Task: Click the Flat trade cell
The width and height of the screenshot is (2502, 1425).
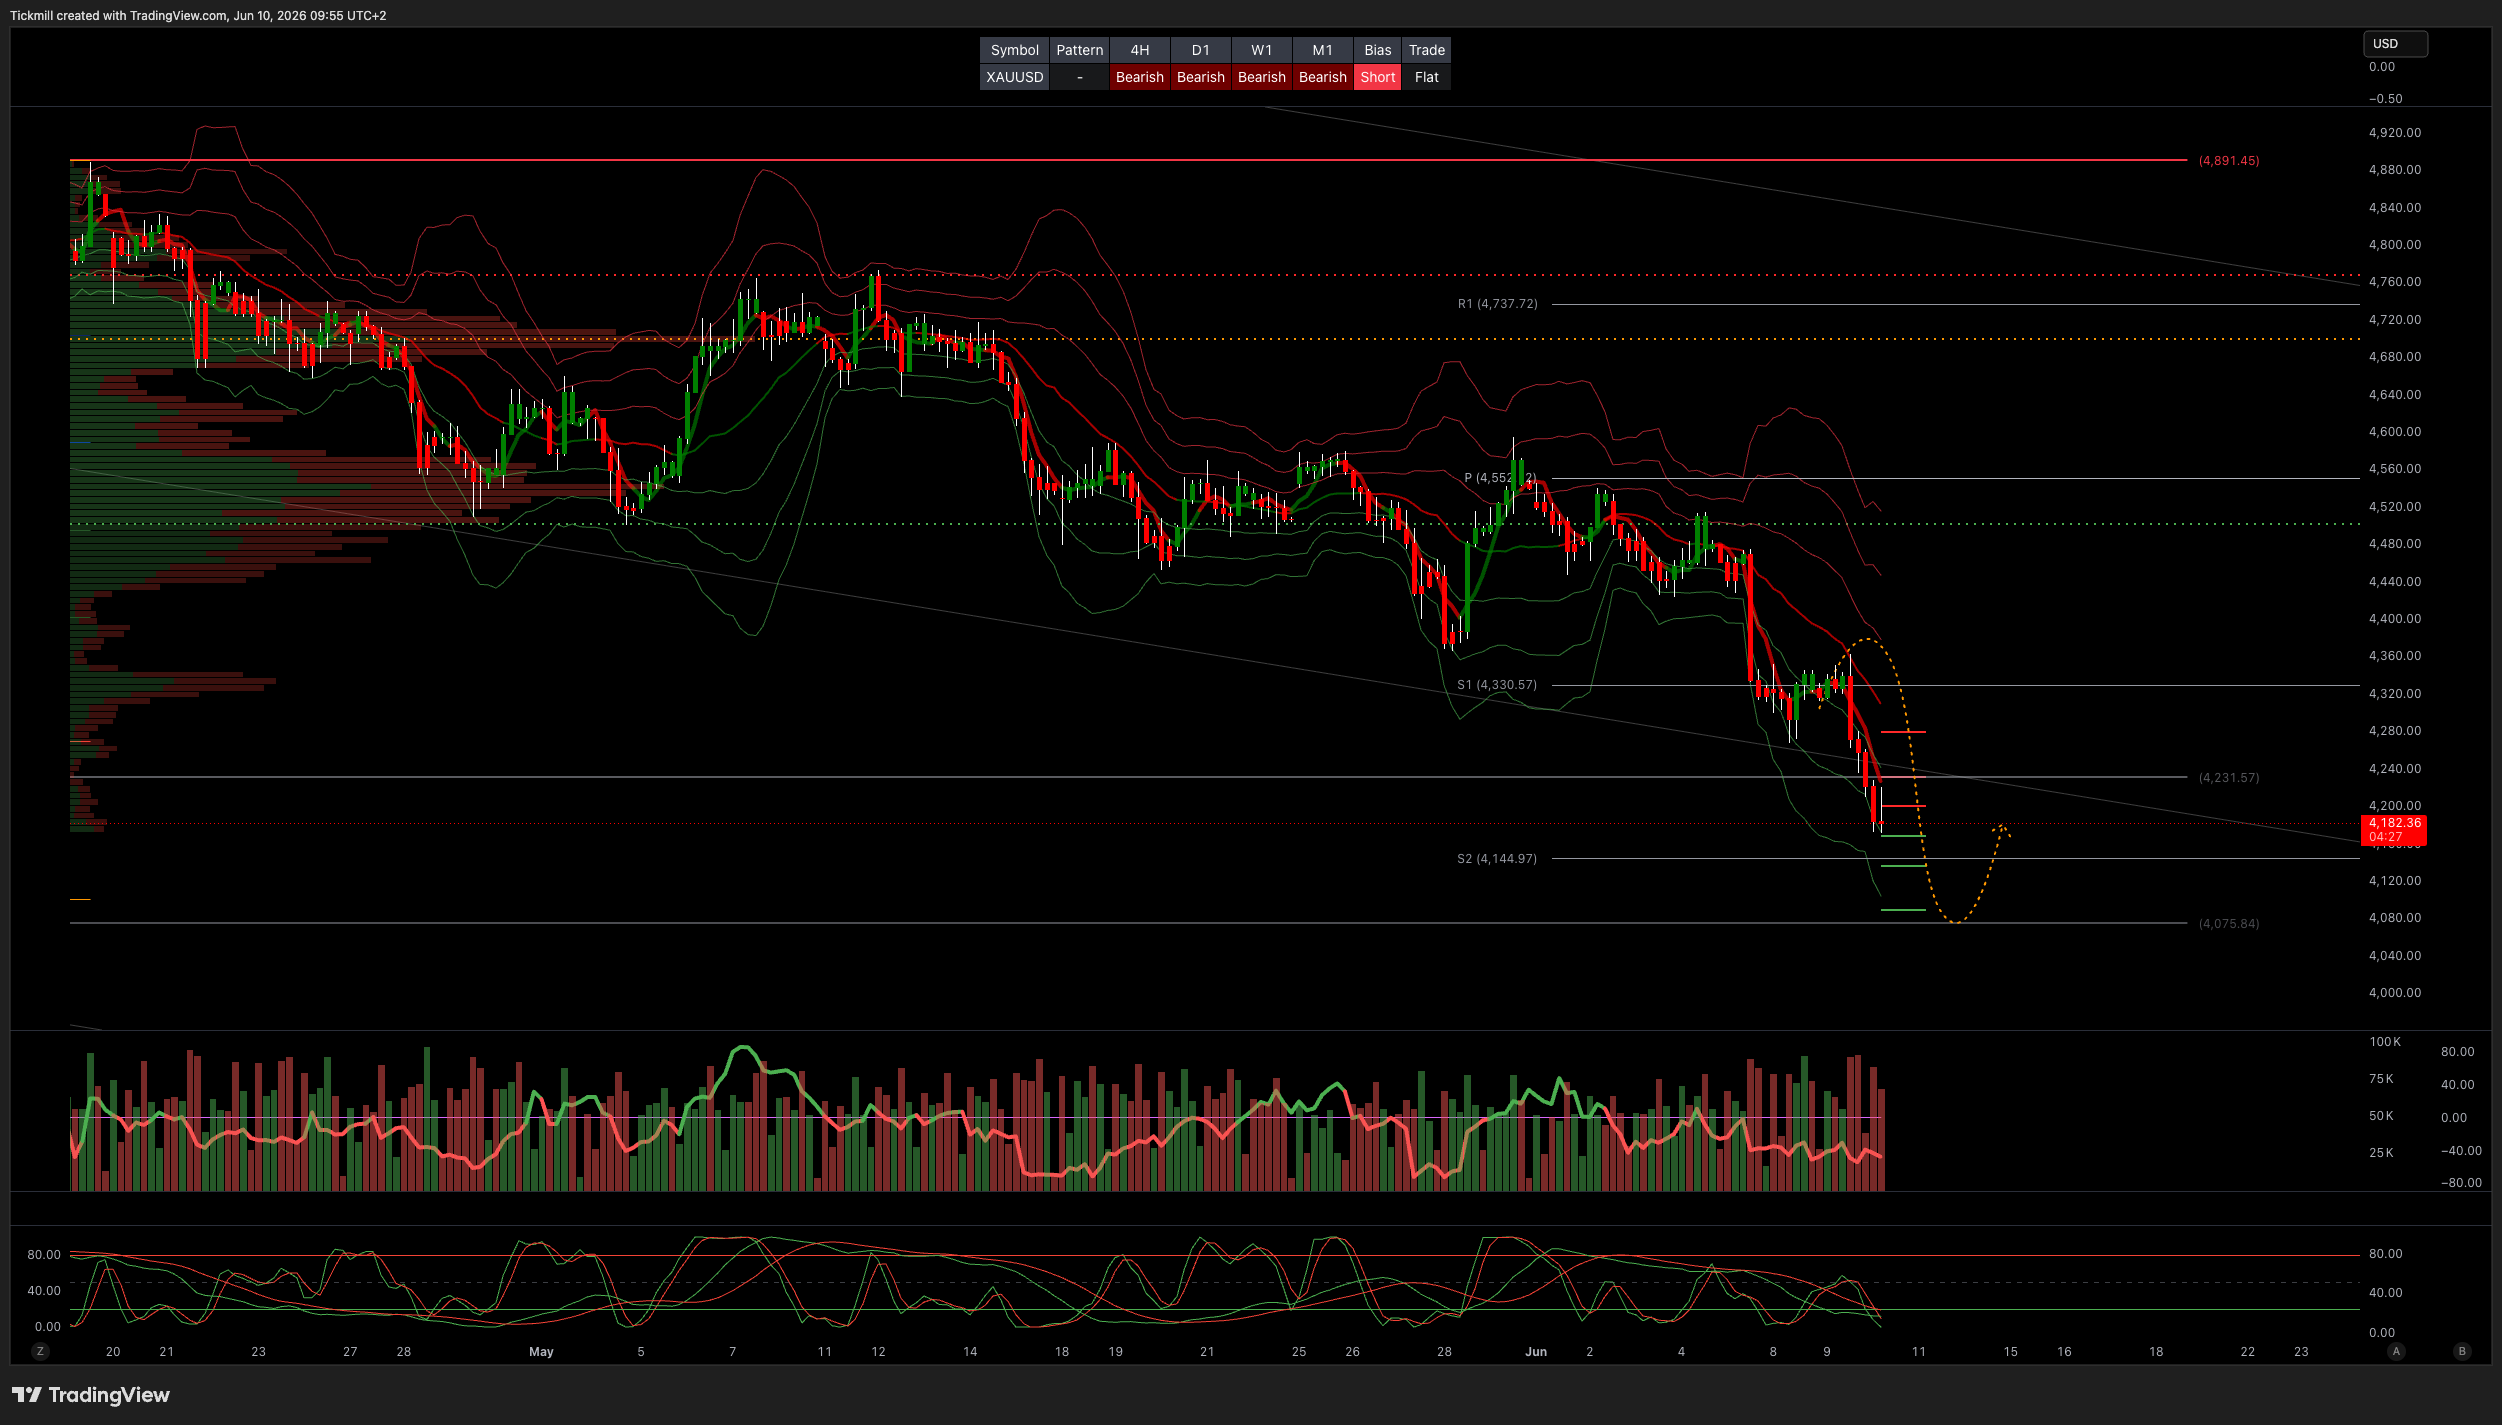Action: point(1426,77)
